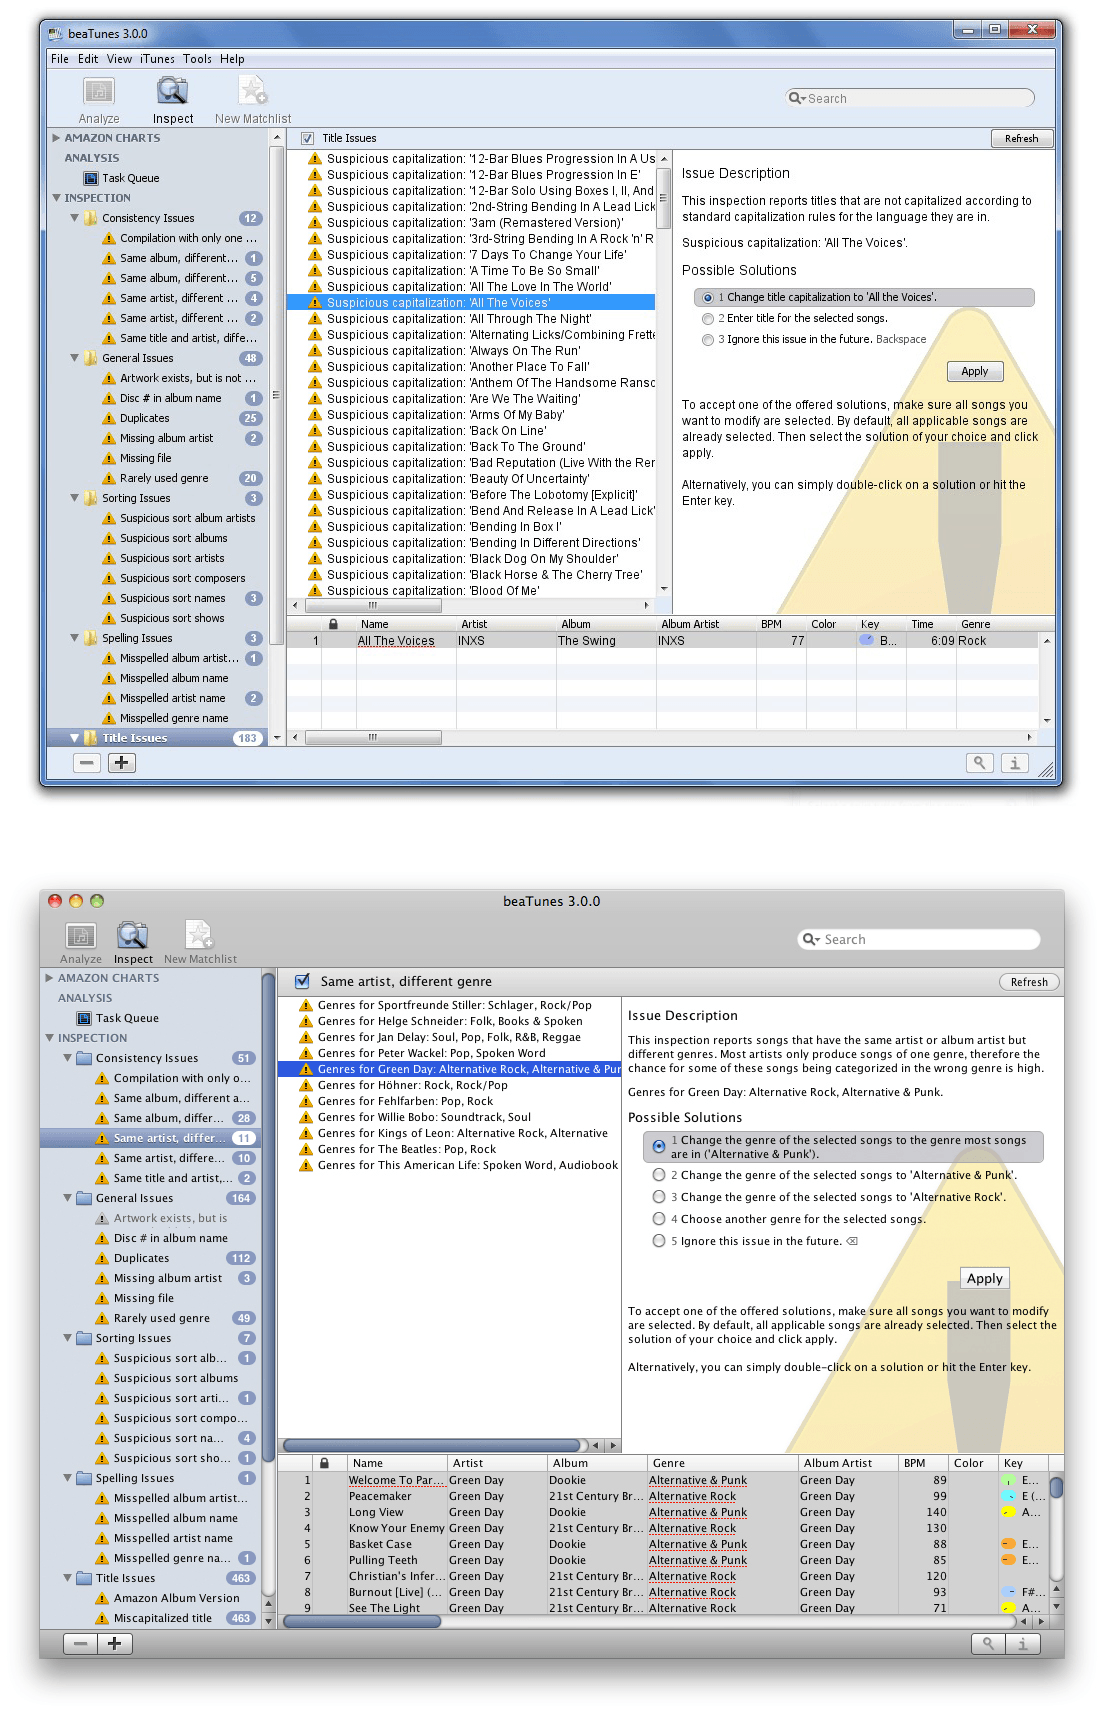Click New Matchlist icon in Mac window

(200, 935)
